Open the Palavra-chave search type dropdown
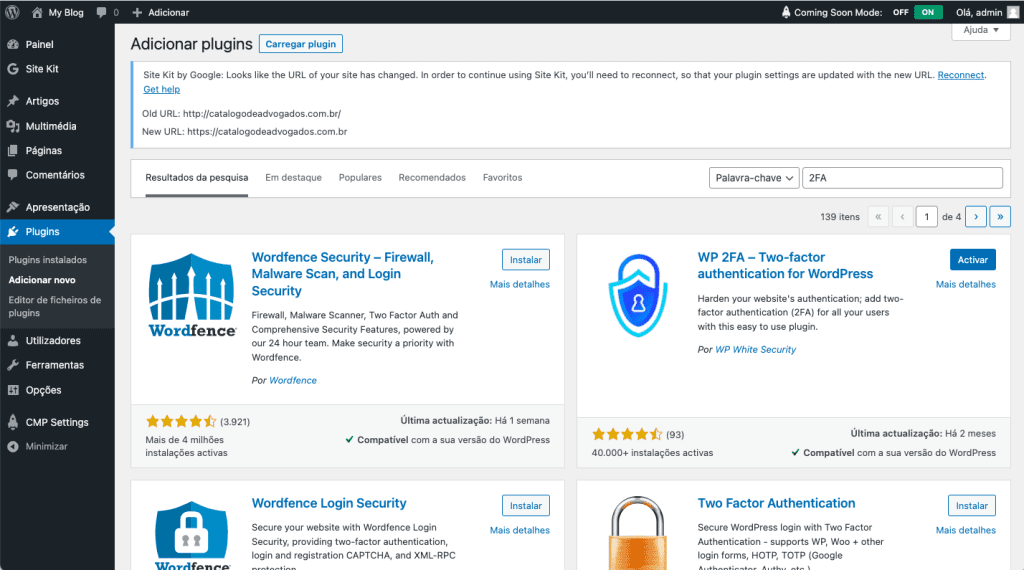The height and width of the screenshot is (570, 1024). 754,178
